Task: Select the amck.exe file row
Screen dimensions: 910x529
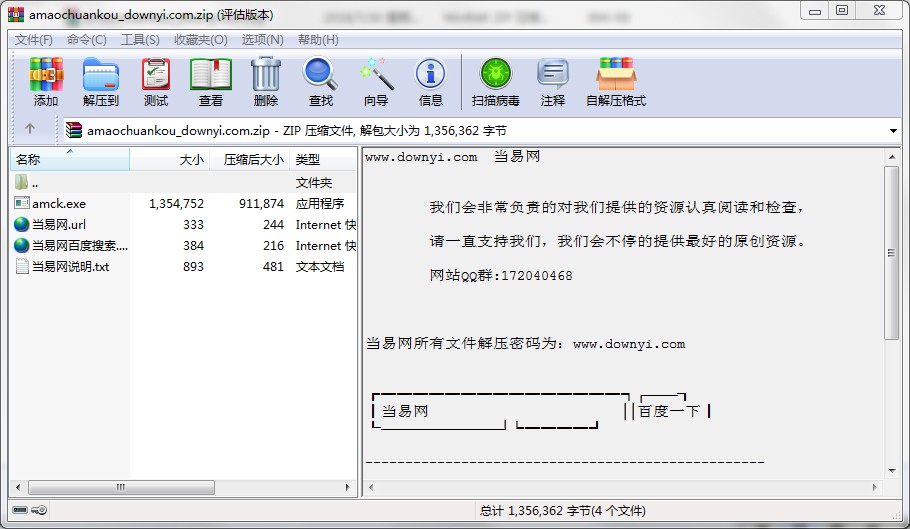Action: (183, 204)
